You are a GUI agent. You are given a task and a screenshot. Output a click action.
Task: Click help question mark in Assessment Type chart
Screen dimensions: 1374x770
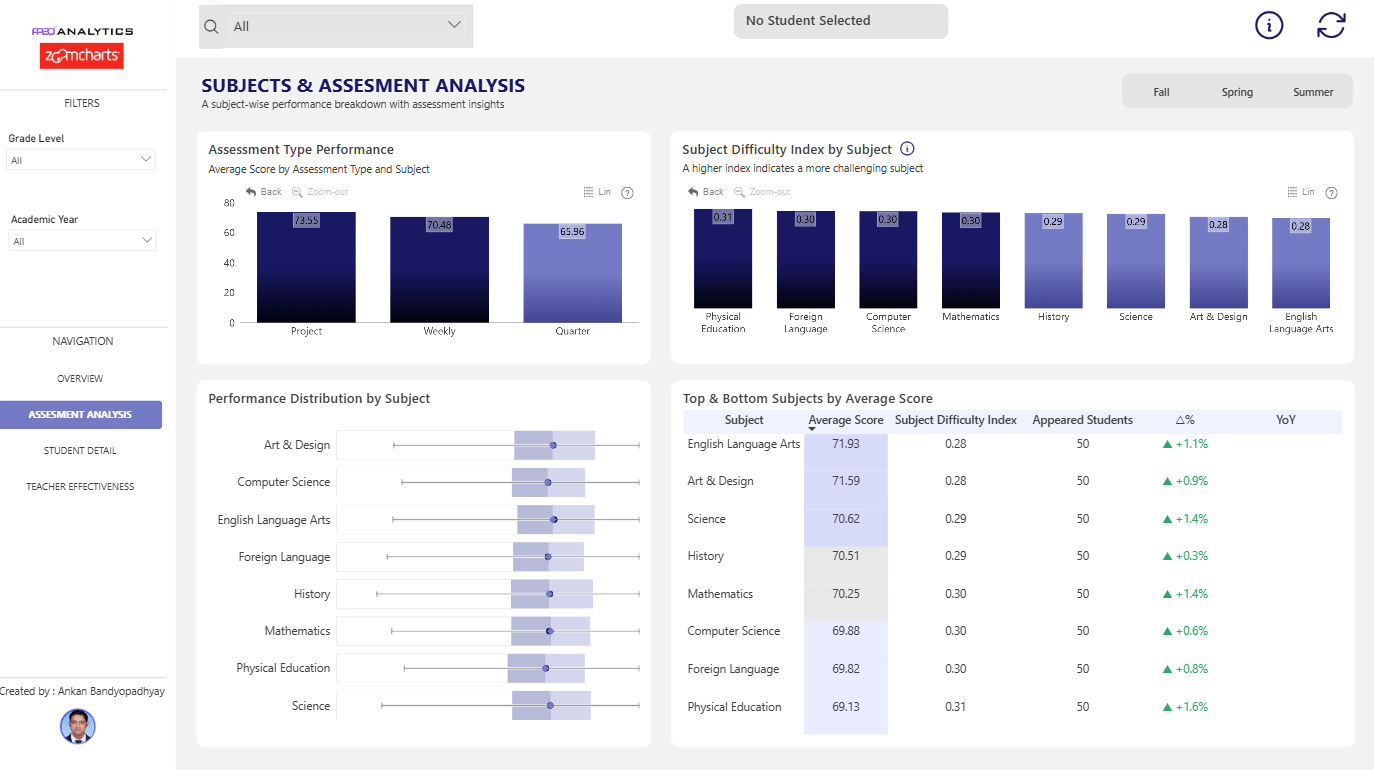pyautogui.click(x=628, y=193)
